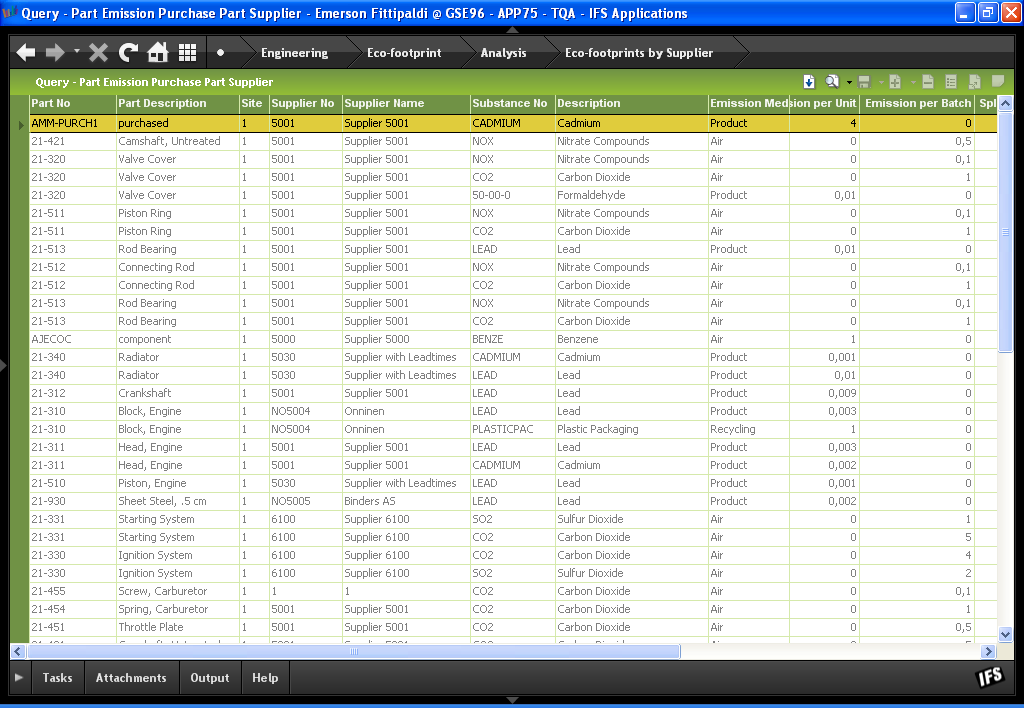Open the Help tab
Image resolution: width=1024 pixels, height=708 pixels.
coord(265,678)
